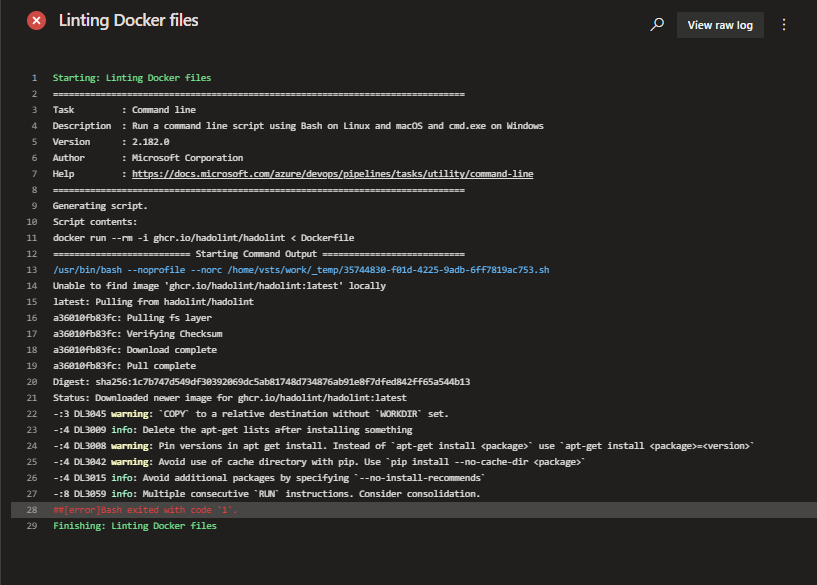This screenshot has height=585, width=817.
Task: Select line number 28 in the log
Action: [32, 510]
